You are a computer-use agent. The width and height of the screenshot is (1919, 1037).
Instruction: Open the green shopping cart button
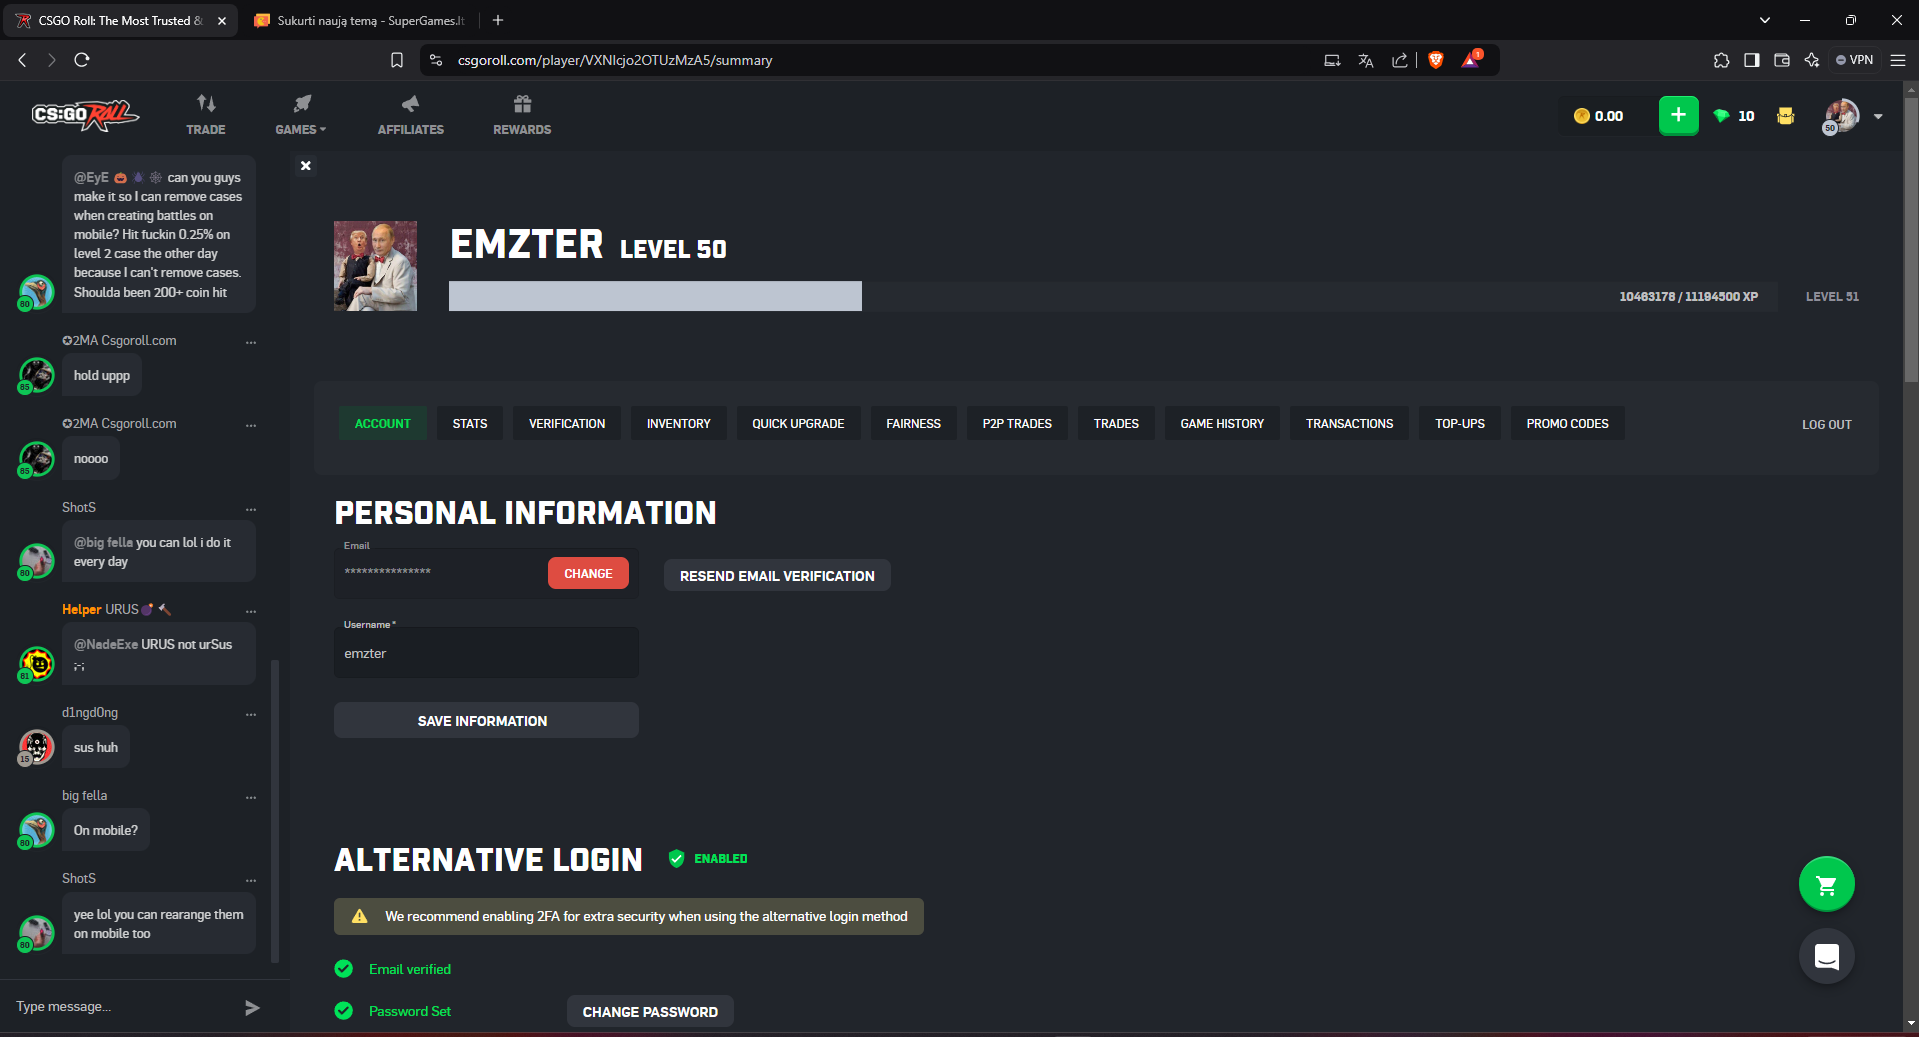pyautogui.click(x=1826, y=884)
